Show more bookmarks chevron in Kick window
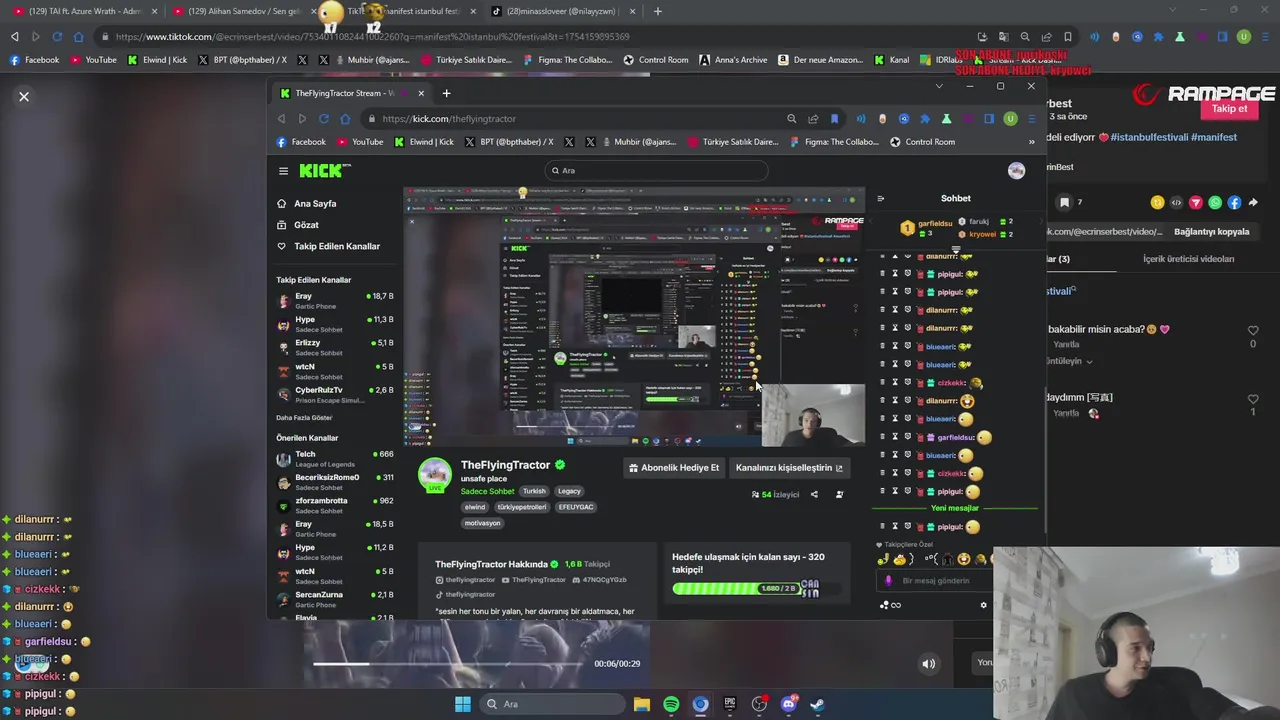 tap(1031, 142)
